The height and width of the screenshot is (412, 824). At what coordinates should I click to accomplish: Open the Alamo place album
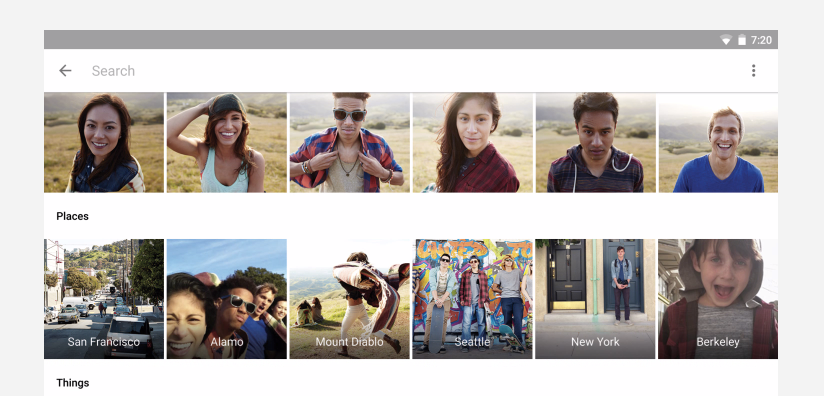(x=227, y=299)
